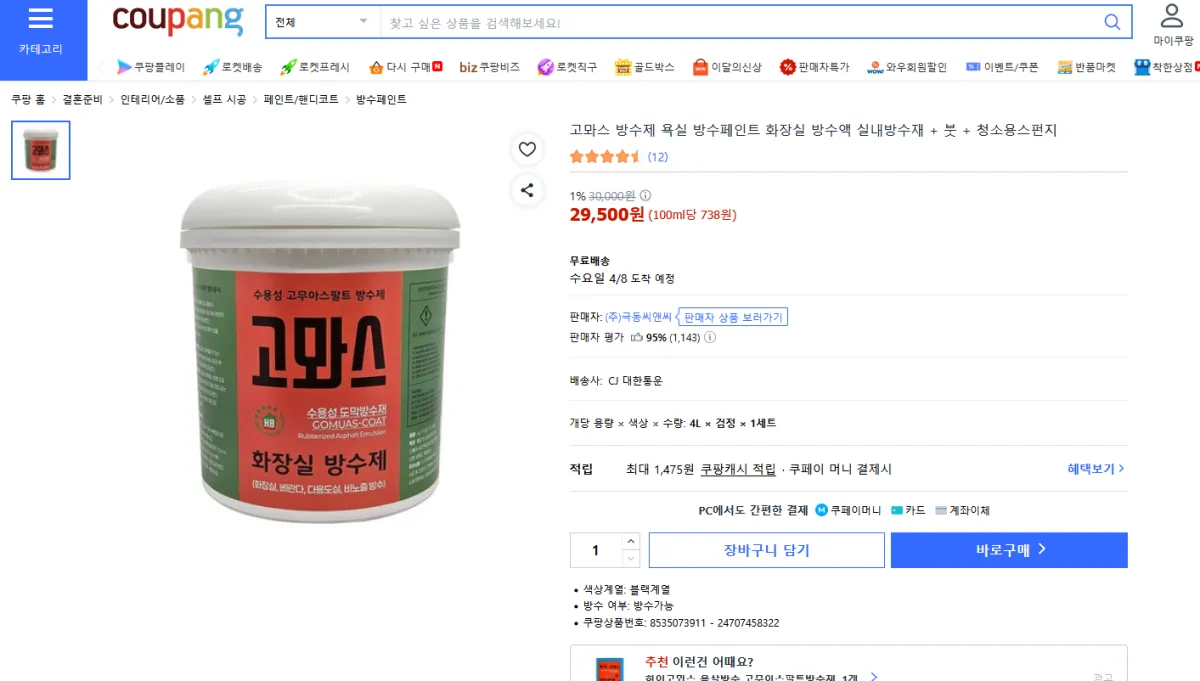Click the product search input field

[x=740, y=22]
